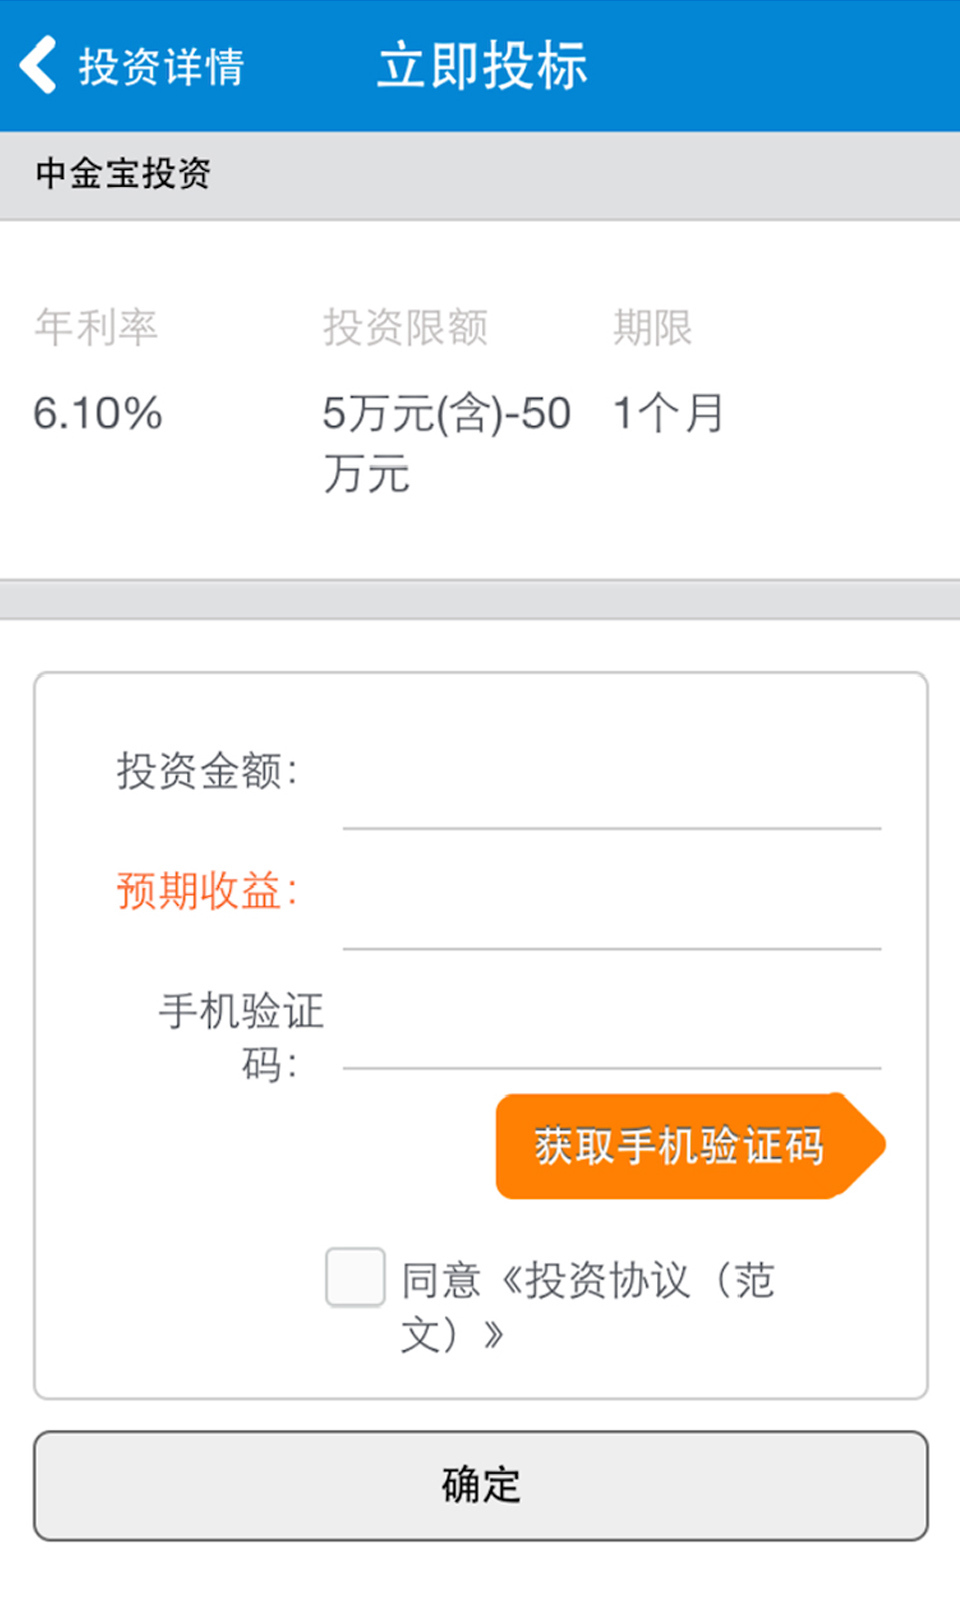Go back via the 投资详情 label
This screenshot has width=960, height=1600.
tap(162, 67)
